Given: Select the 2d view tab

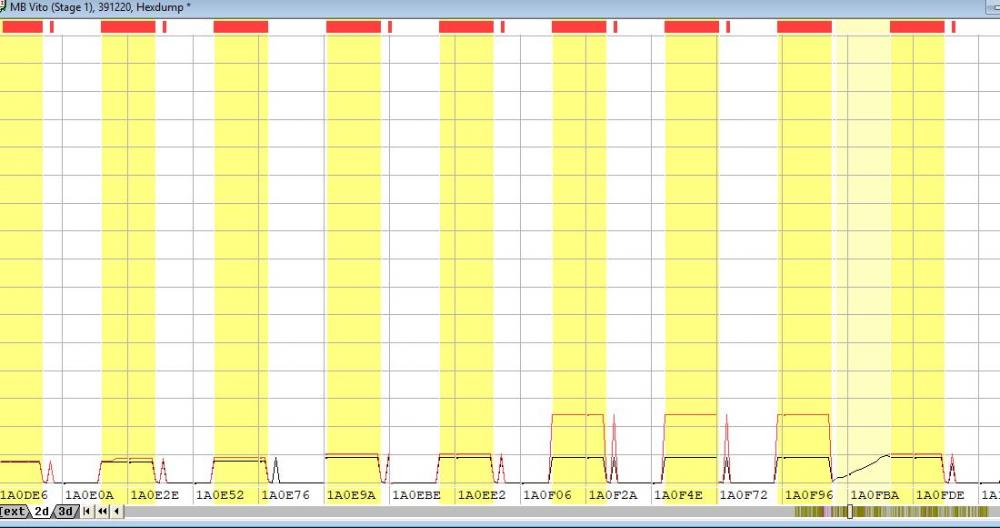Looking at the screenshot, I should [x=42, y=512].
